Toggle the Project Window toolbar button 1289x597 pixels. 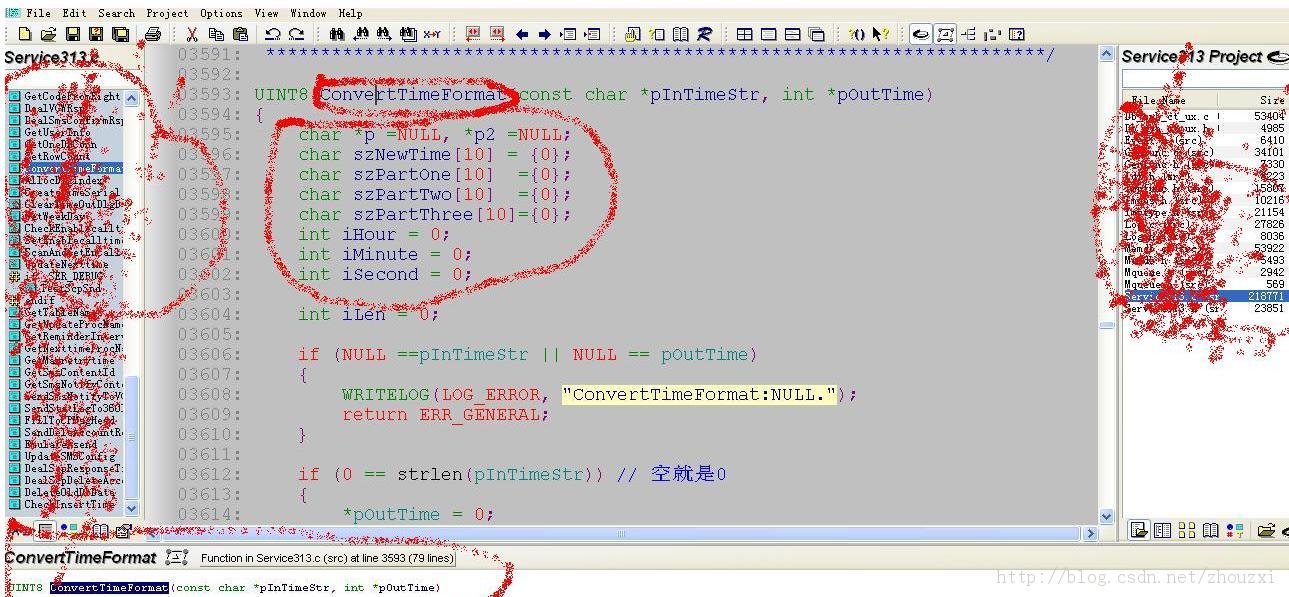920,34
